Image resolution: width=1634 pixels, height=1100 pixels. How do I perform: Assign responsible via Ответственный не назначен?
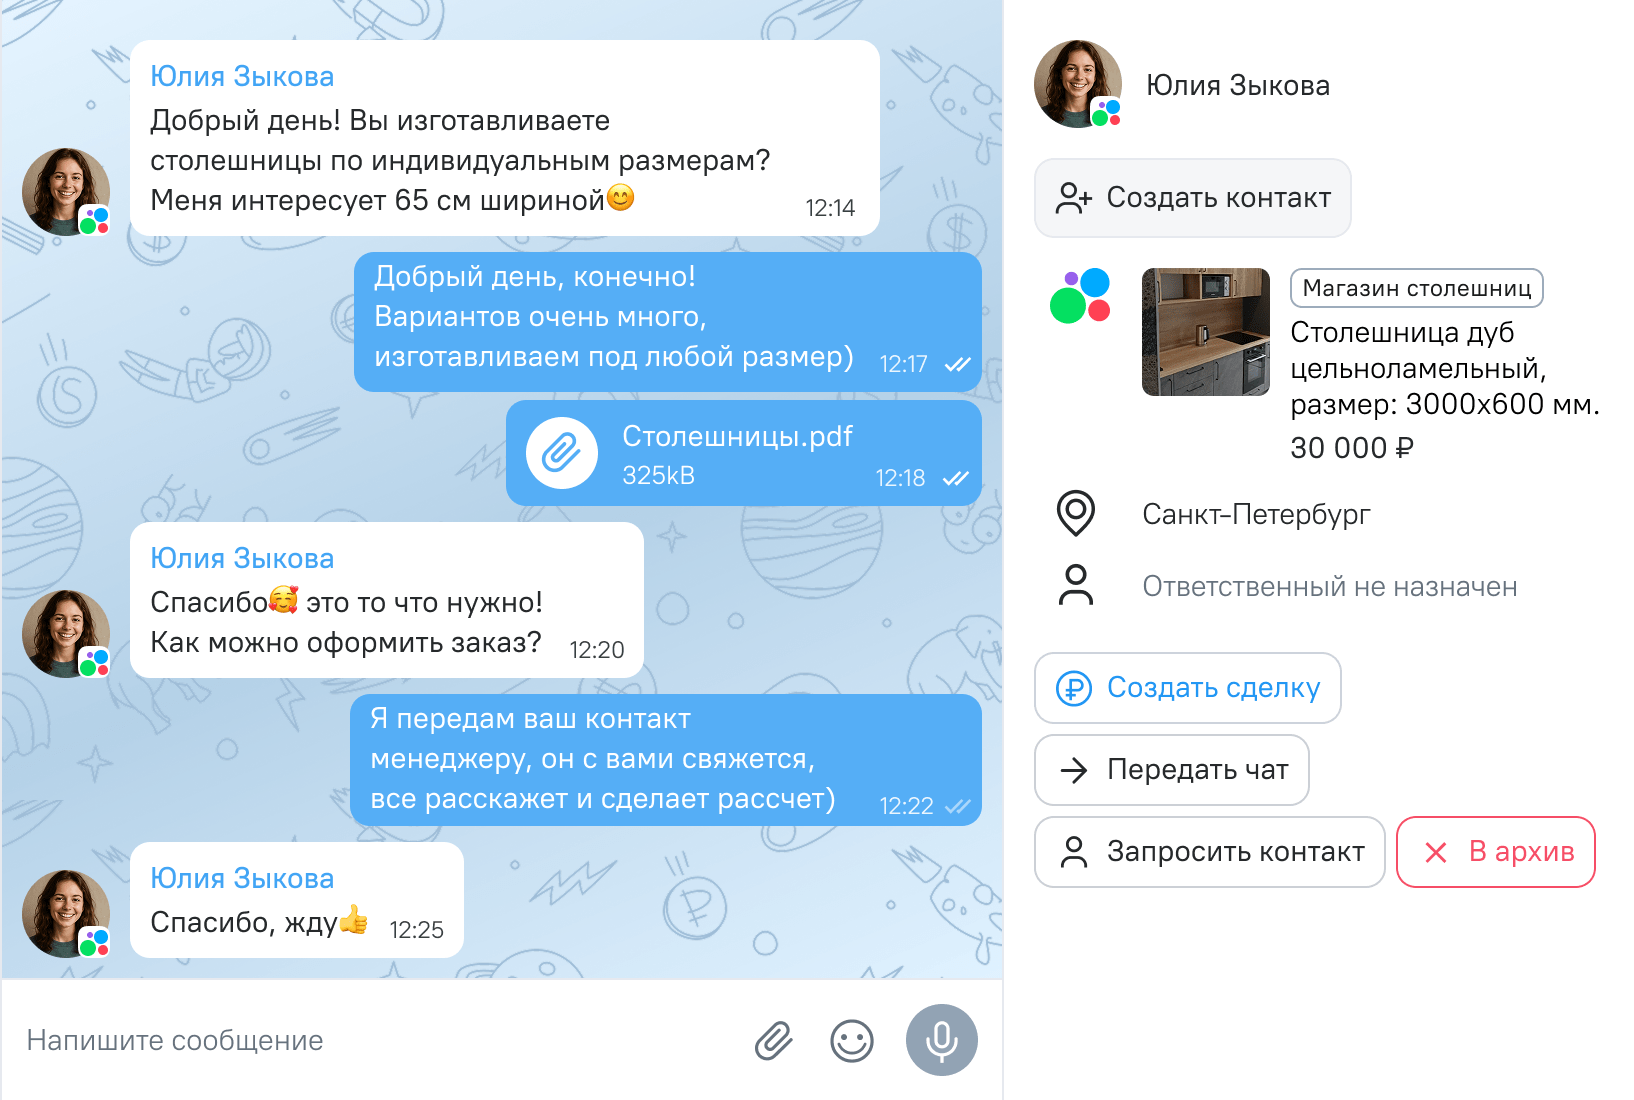point(1330,586)
